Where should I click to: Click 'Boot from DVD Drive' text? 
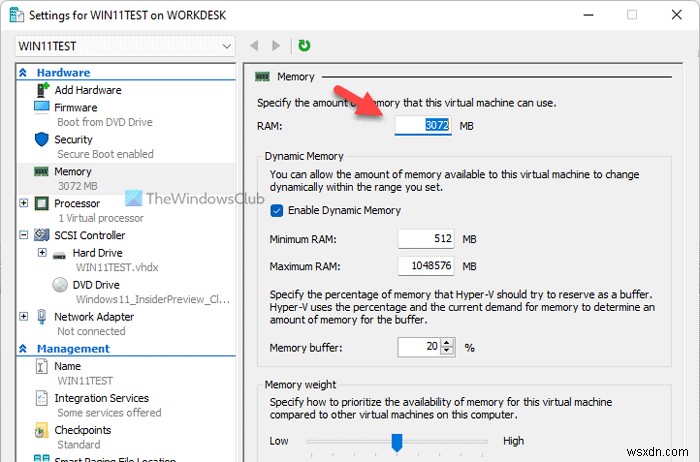pyautogui.click(x=104, y=122)
